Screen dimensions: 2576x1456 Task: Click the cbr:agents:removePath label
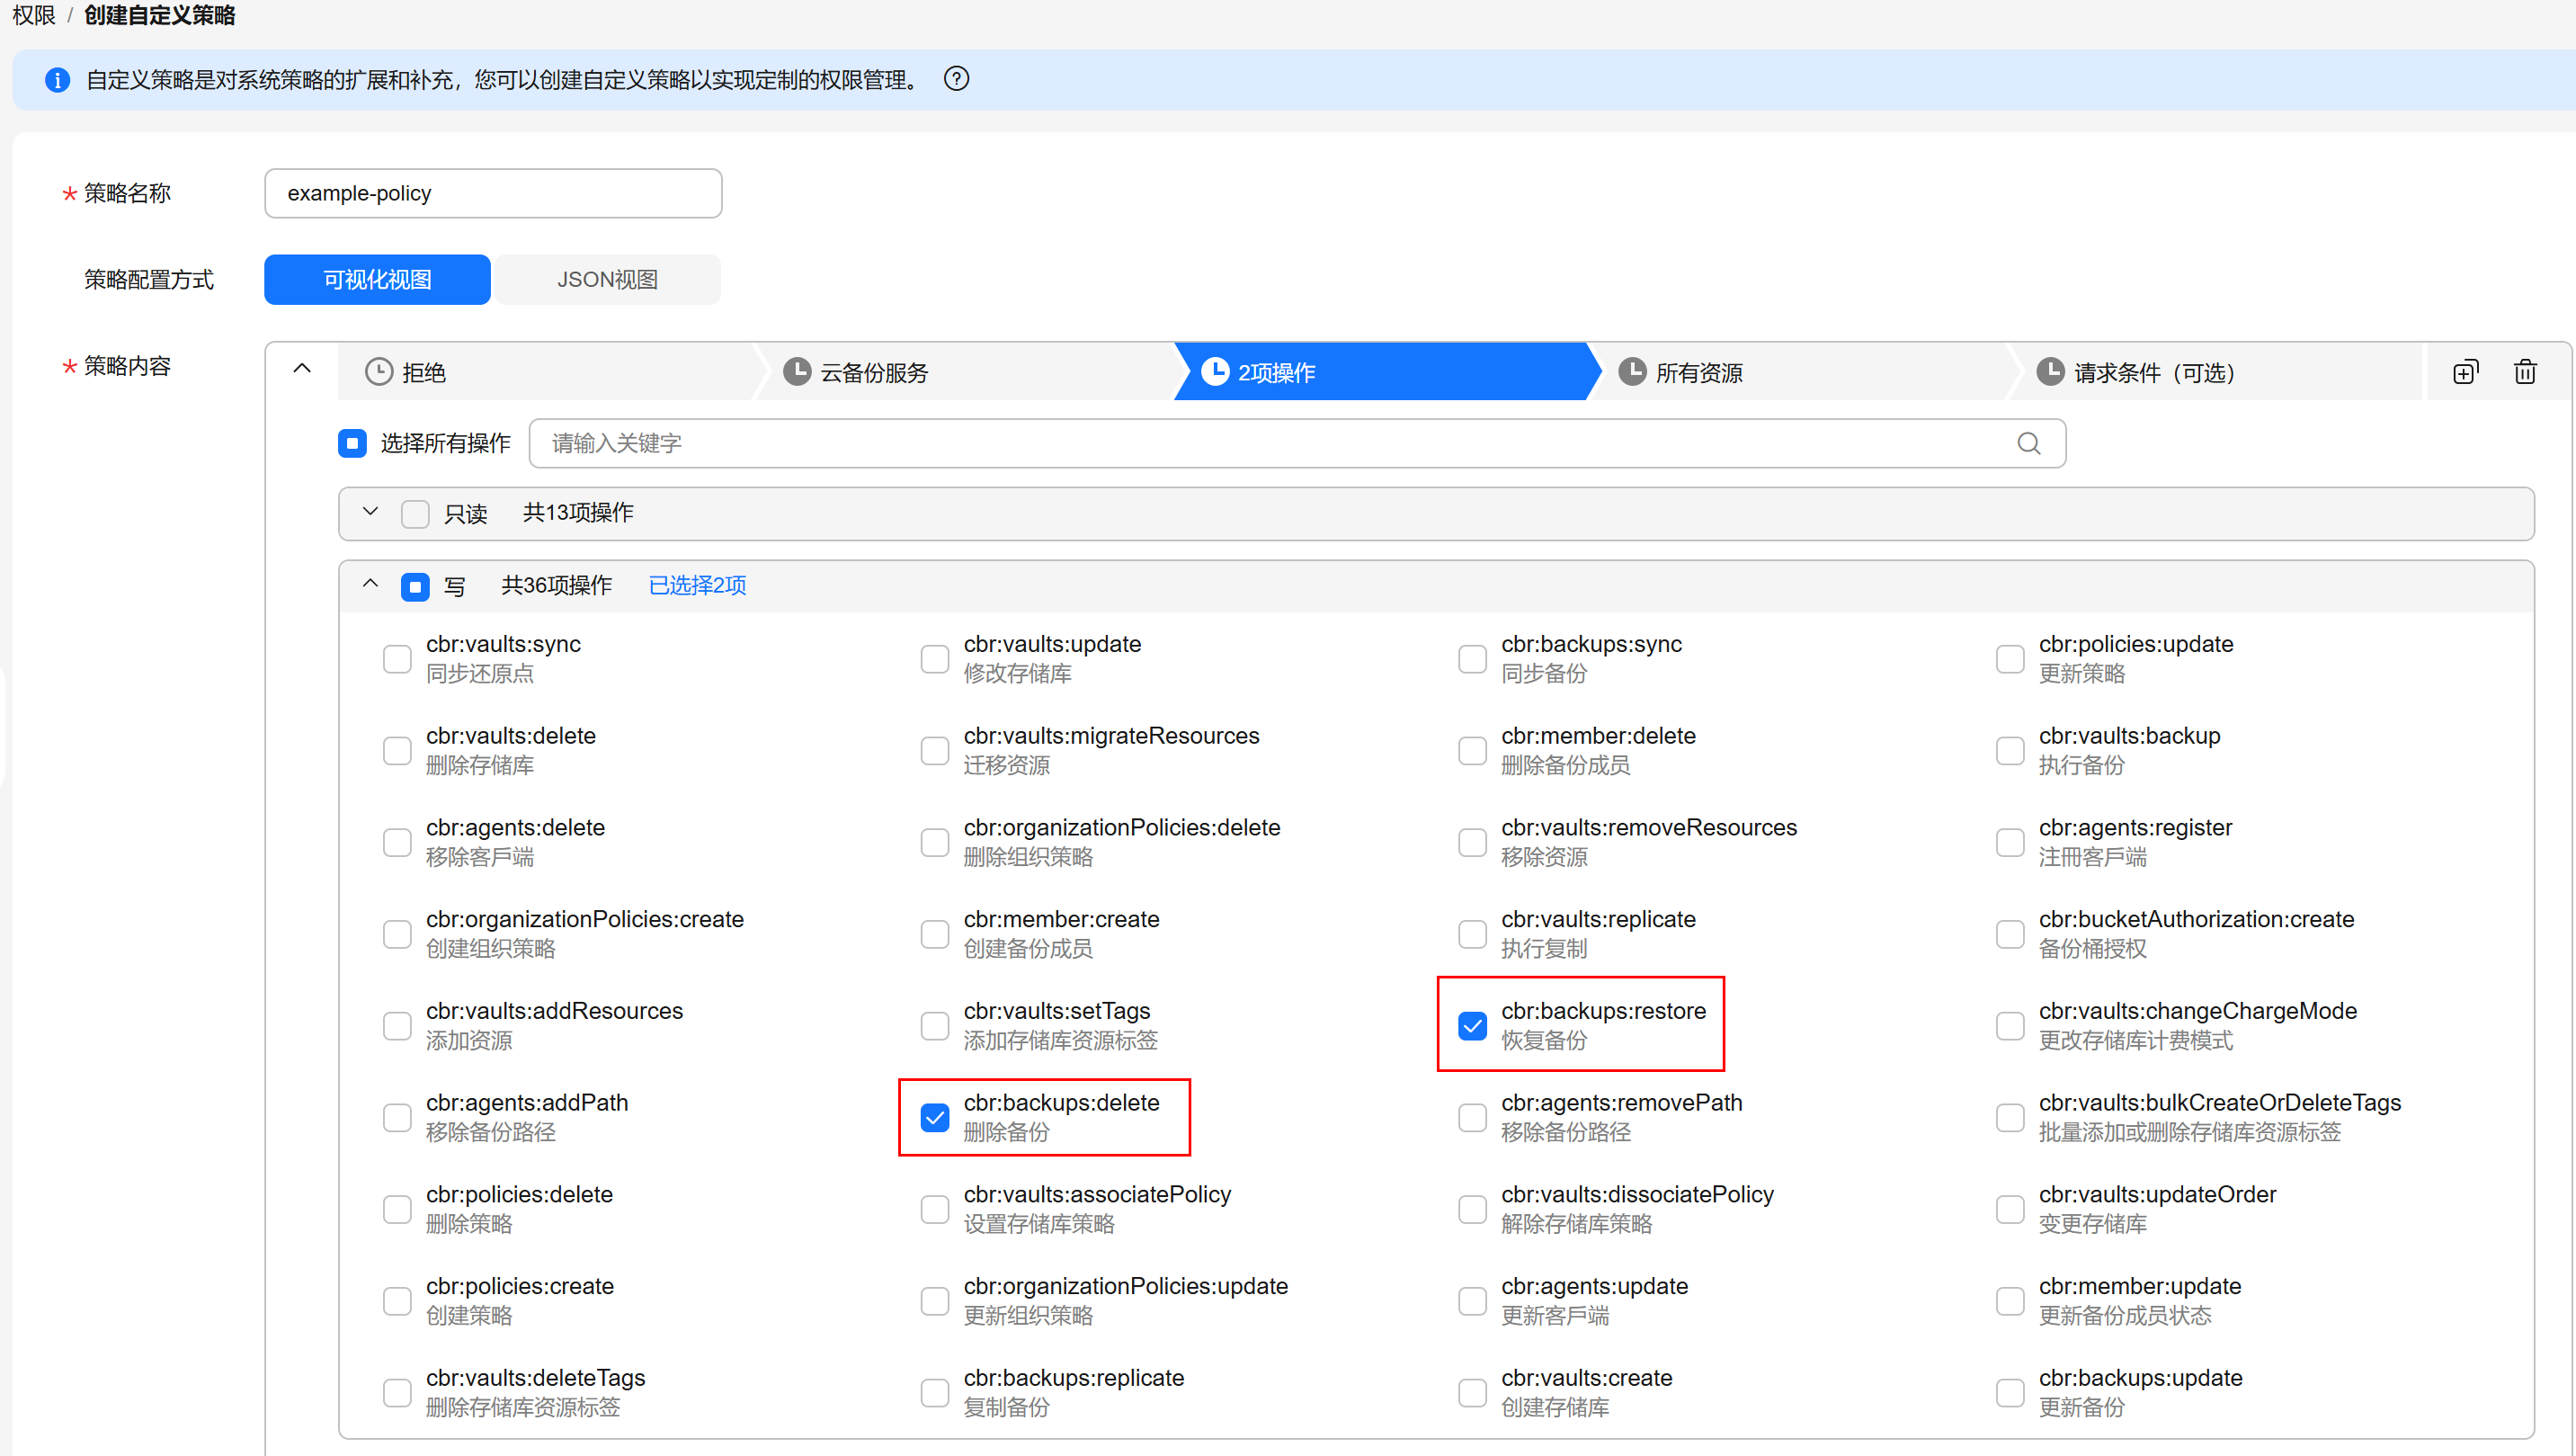pyautogui.click(x=1621, y=1103)
